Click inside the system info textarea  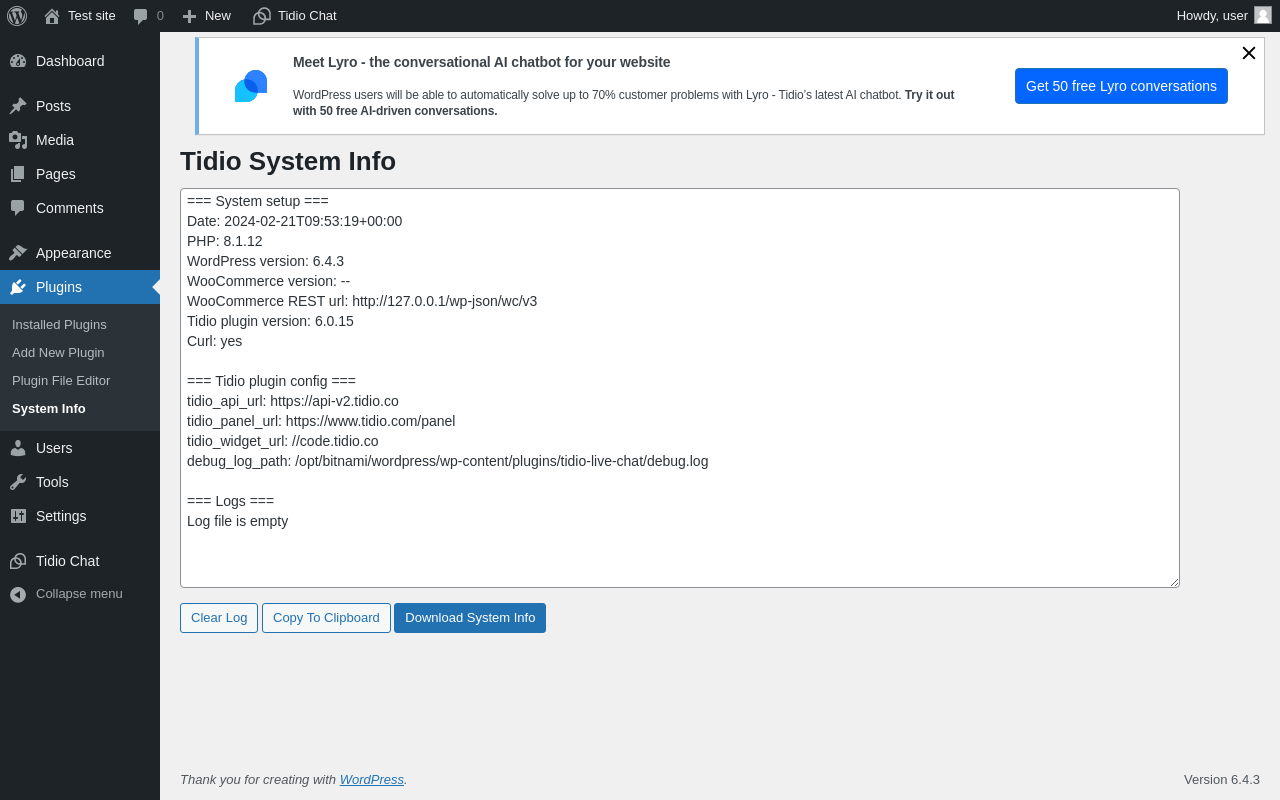[x=680, y=388]
